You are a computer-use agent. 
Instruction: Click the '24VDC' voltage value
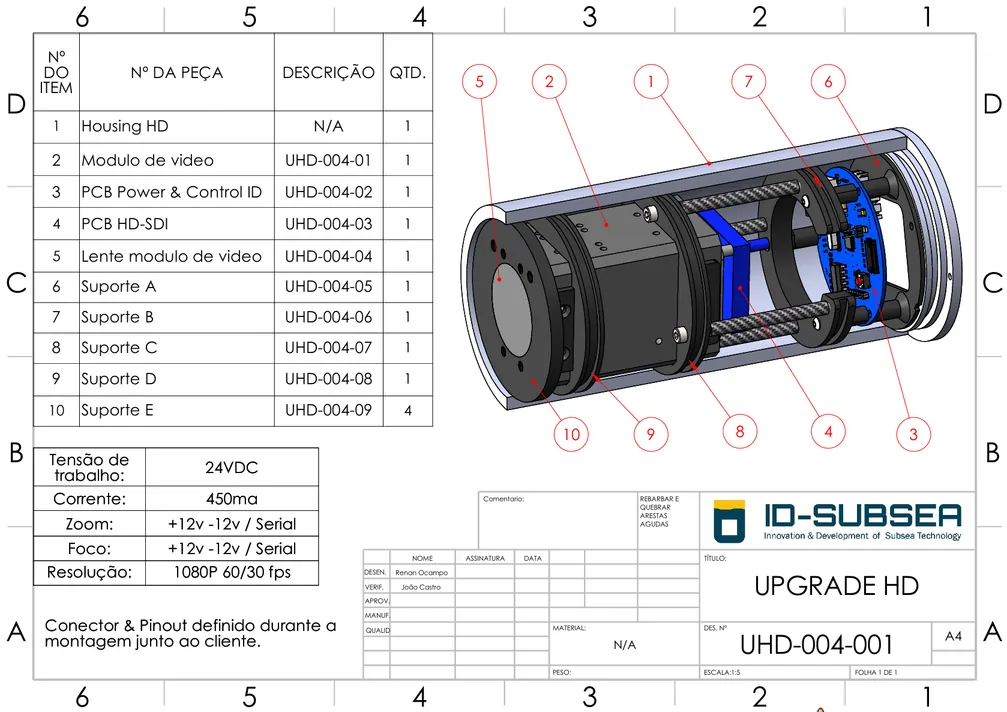point(232,467)
